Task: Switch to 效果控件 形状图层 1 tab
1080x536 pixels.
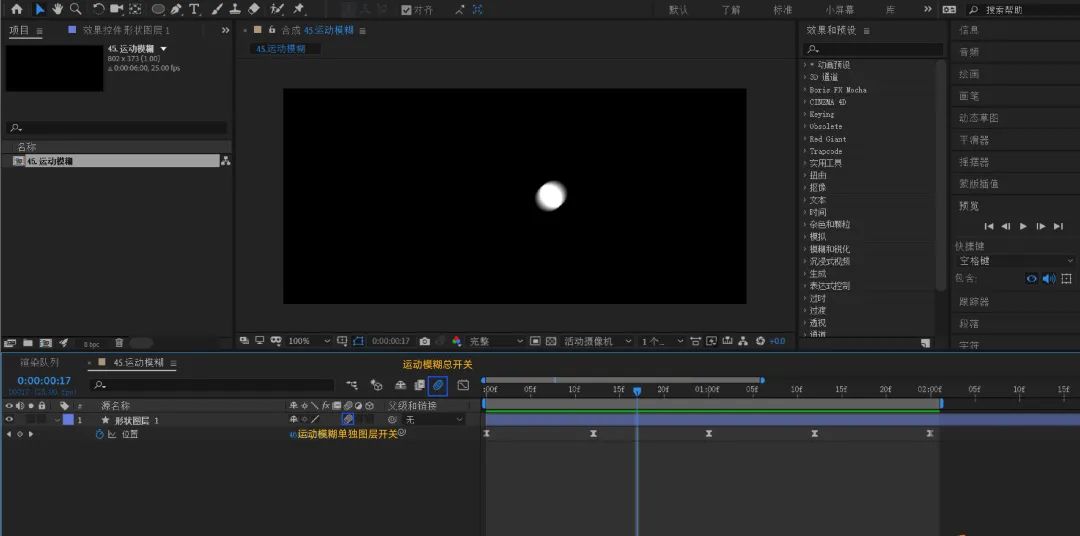Action: [x=126, y=30]
